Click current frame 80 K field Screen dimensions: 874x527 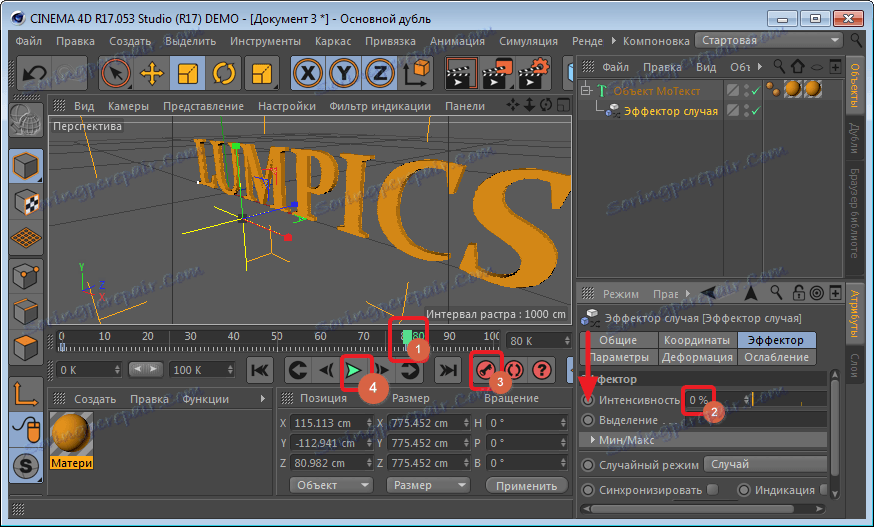pyautogui.click(x=538, y=340)
